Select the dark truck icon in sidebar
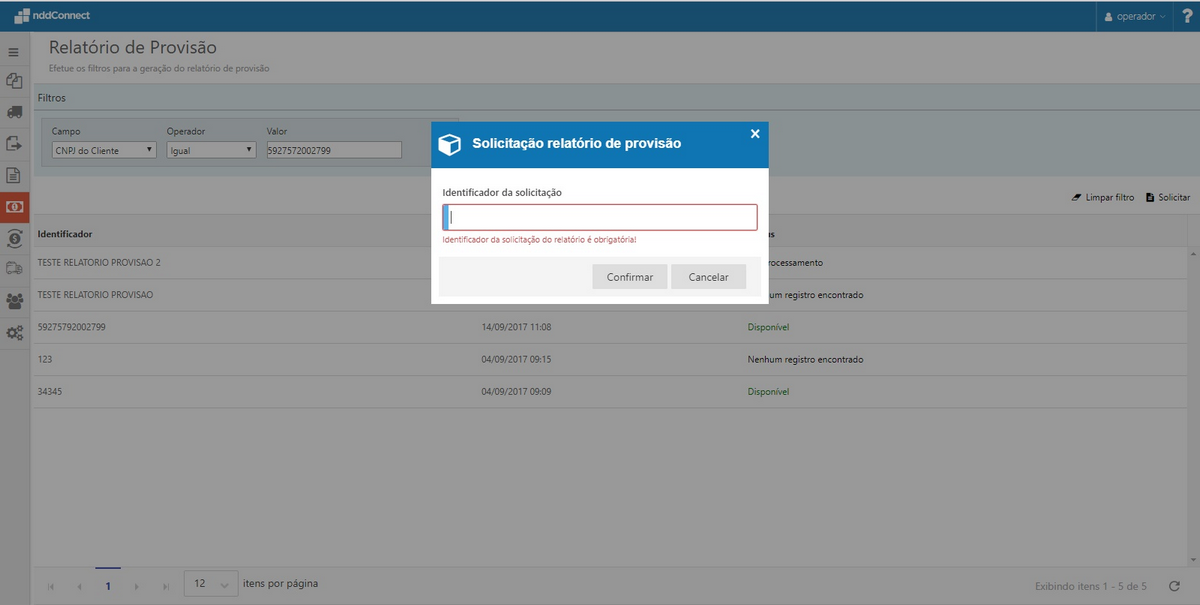 (x=14, y=113)
